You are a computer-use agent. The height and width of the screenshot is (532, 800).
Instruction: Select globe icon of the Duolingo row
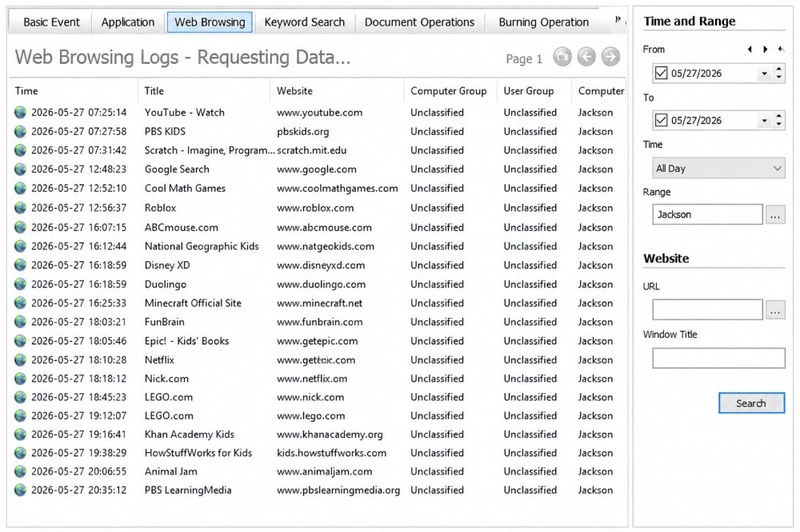pyautogui.click(x=20, y=284)
